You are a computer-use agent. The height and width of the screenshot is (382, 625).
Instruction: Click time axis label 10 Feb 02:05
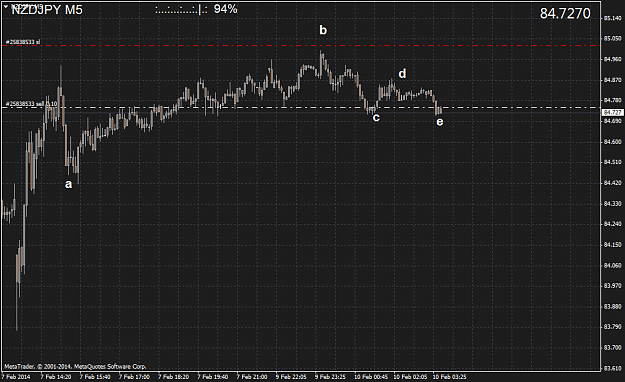(x=411, y=377)
